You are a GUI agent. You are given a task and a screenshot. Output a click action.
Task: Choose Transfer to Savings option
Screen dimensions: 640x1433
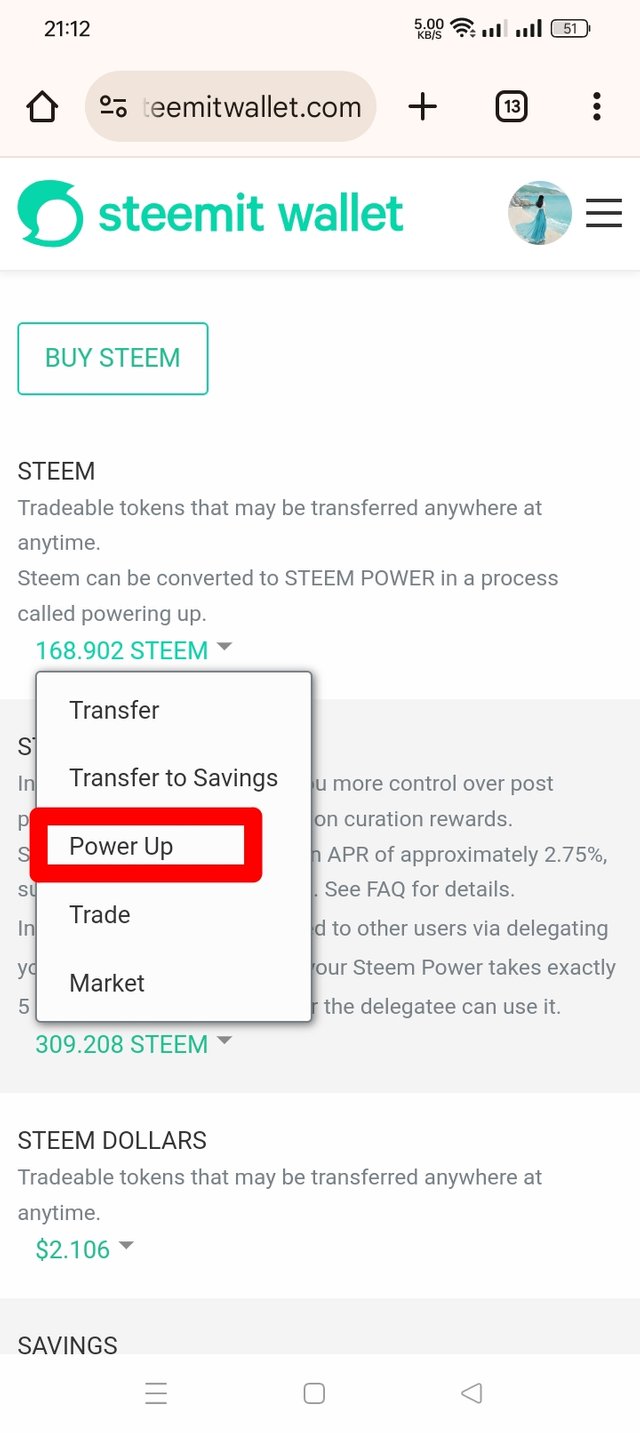(174, 778)
